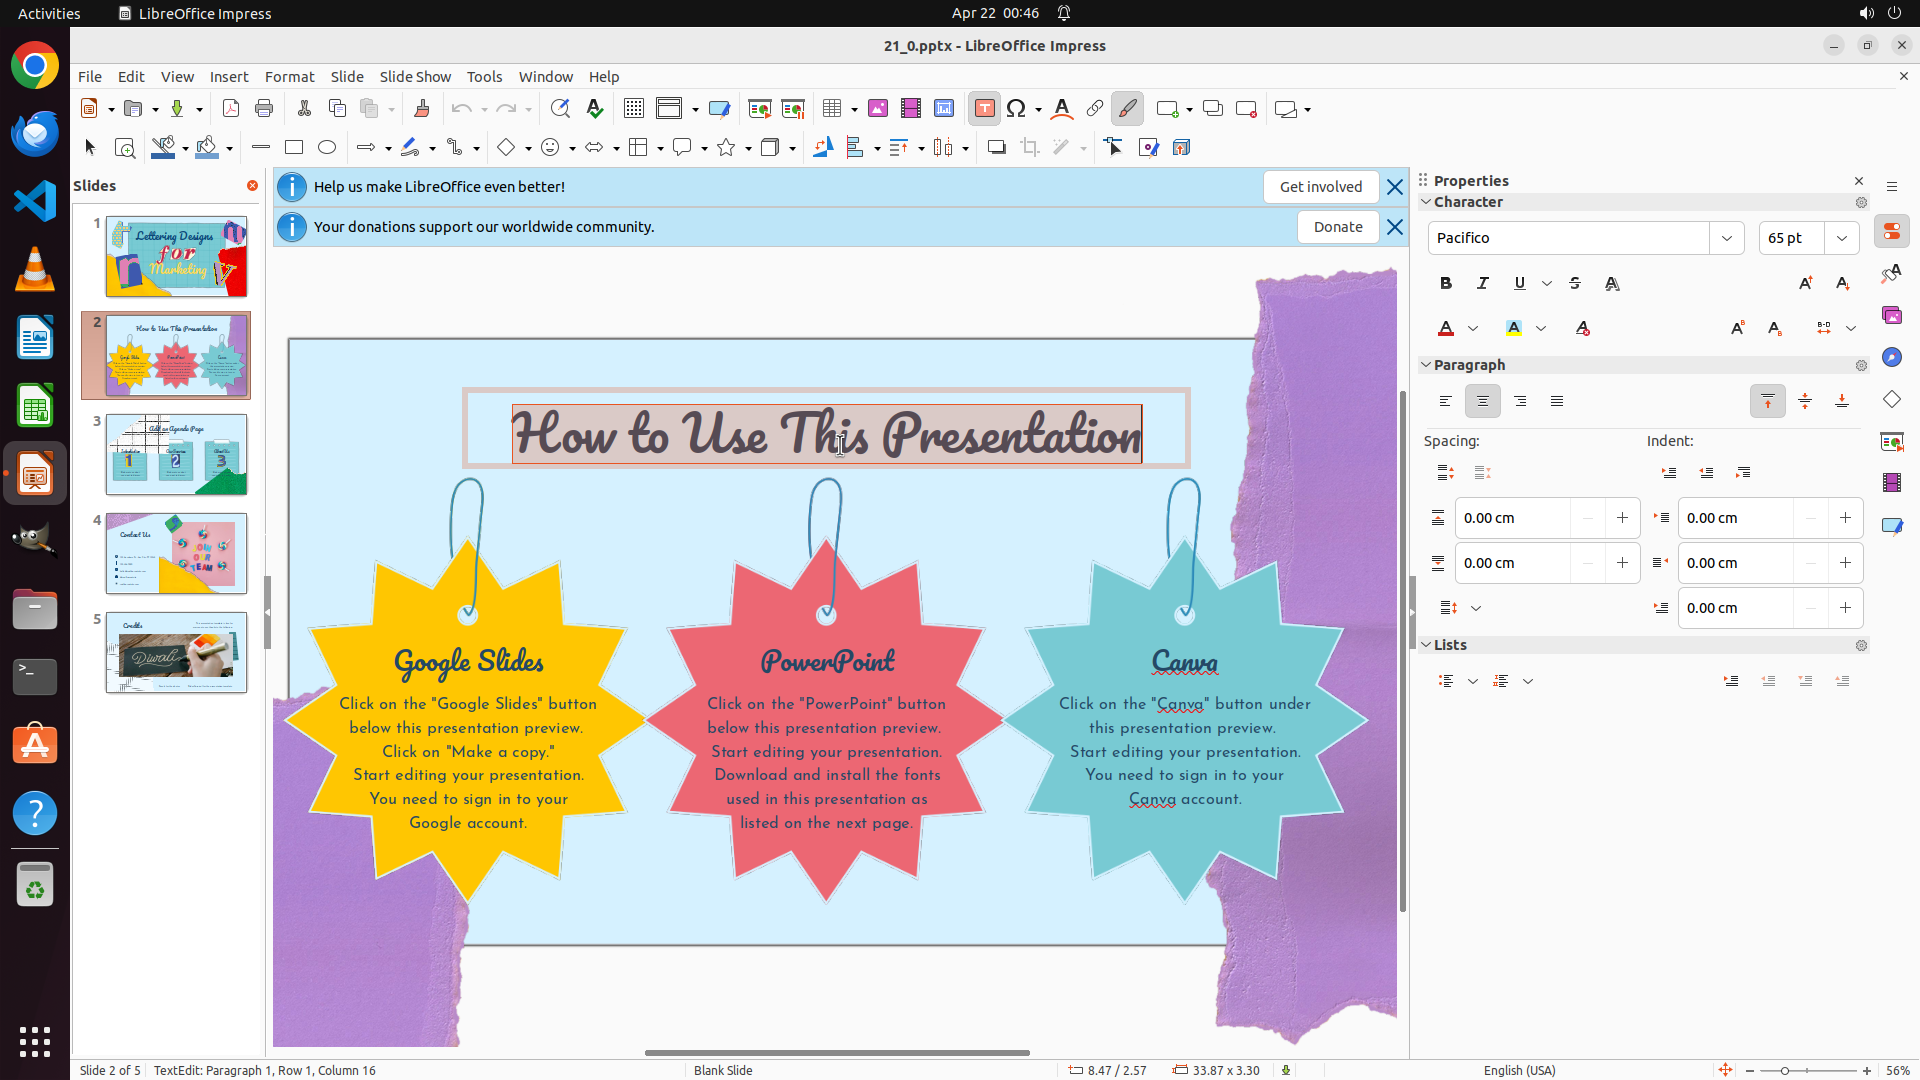1920x1080 pixels.
Task: Click the Insert Text Box icon
Action: [x=984, y=109]
